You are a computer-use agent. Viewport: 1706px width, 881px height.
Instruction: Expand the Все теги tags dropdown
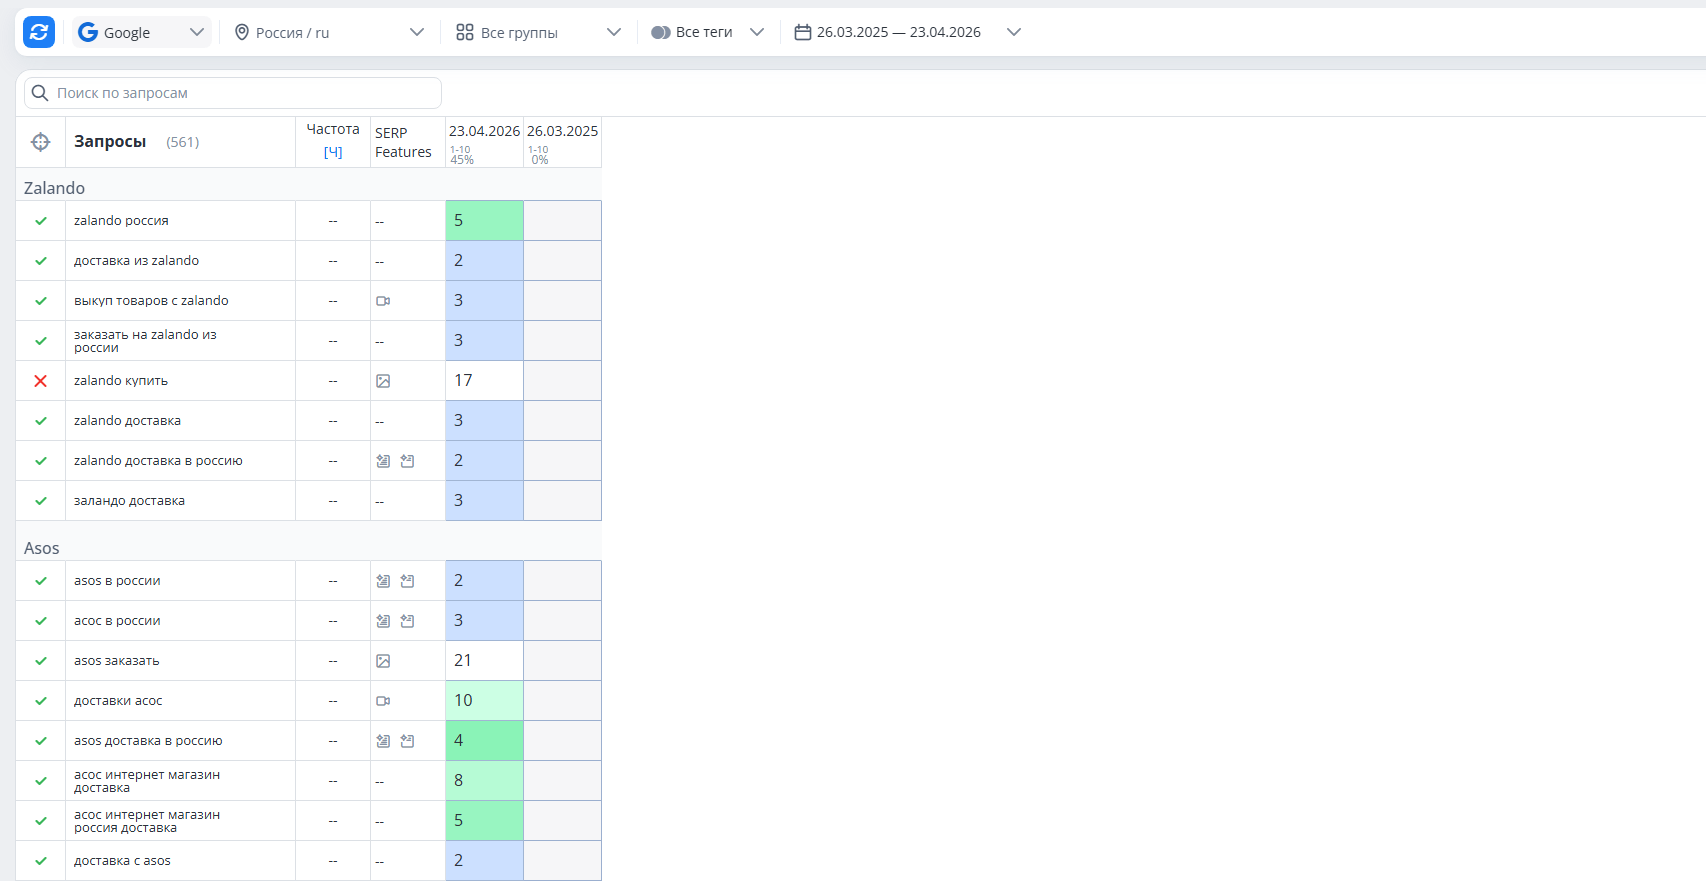(708, 32)
